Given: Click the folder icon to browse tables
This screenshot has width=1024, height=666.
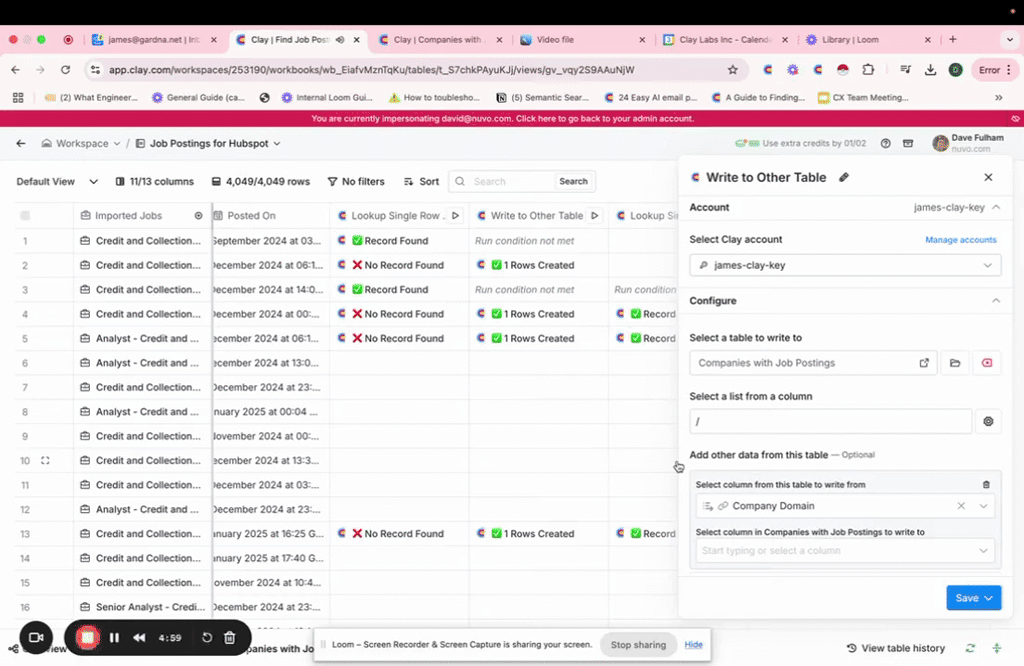Looking at the screenshot, I should (955, 363).
